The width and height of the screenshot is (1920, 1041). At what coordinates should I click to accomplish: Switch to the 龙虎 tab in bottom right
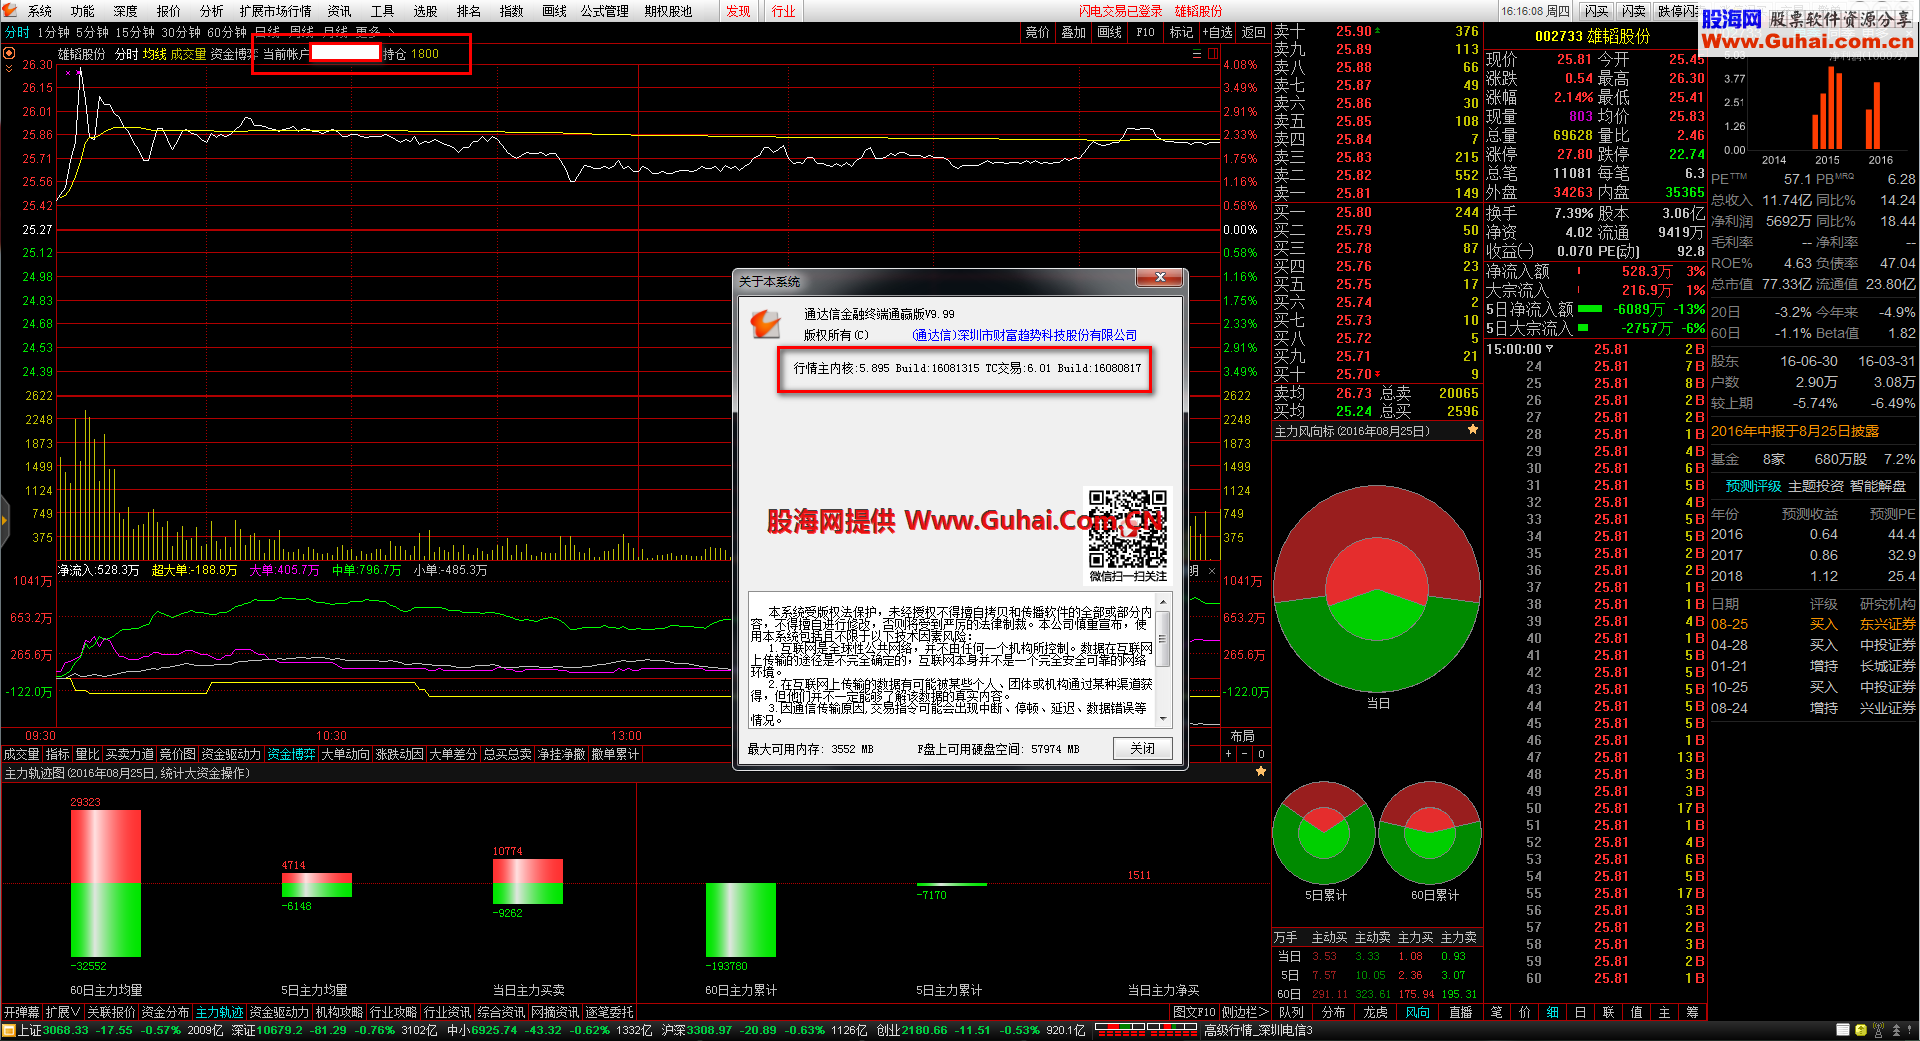pos(1376,1012)
